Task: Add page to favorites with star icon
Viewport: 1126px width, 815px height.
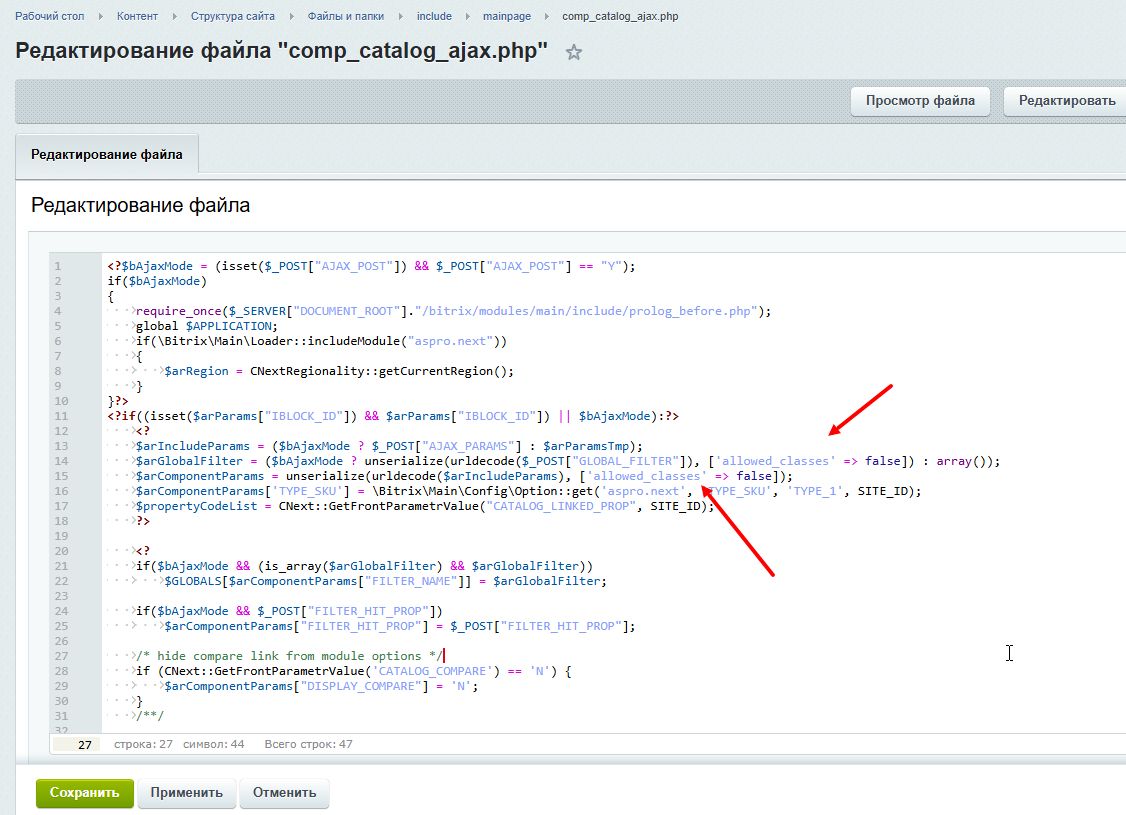Action: (574, 53)
